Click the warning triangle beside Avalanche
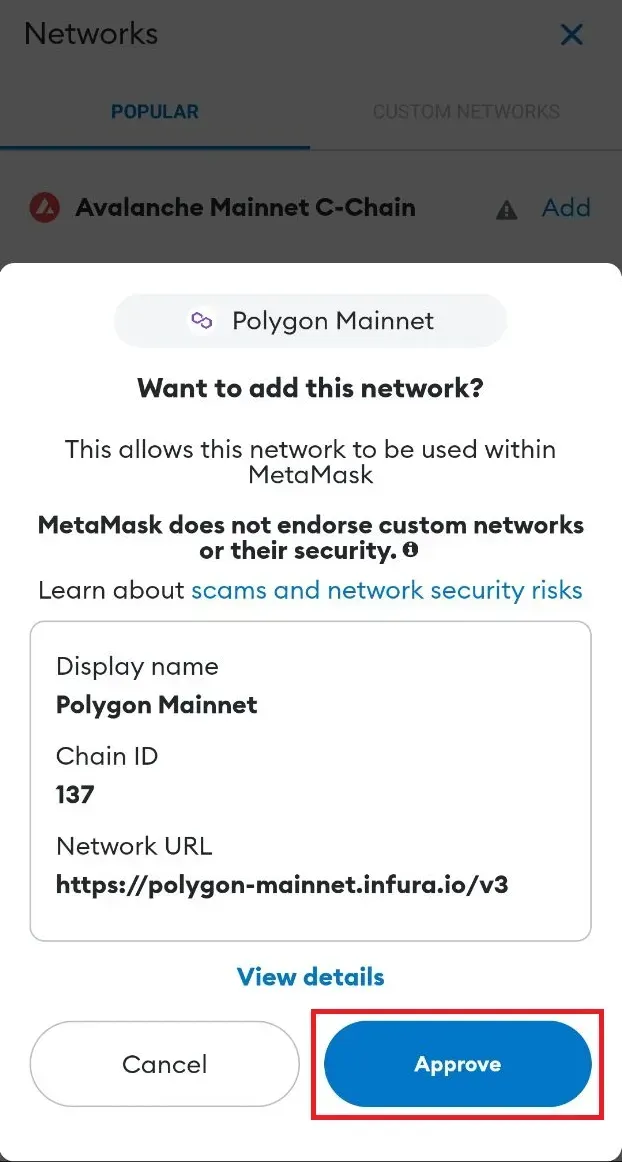 coord(506,210)
